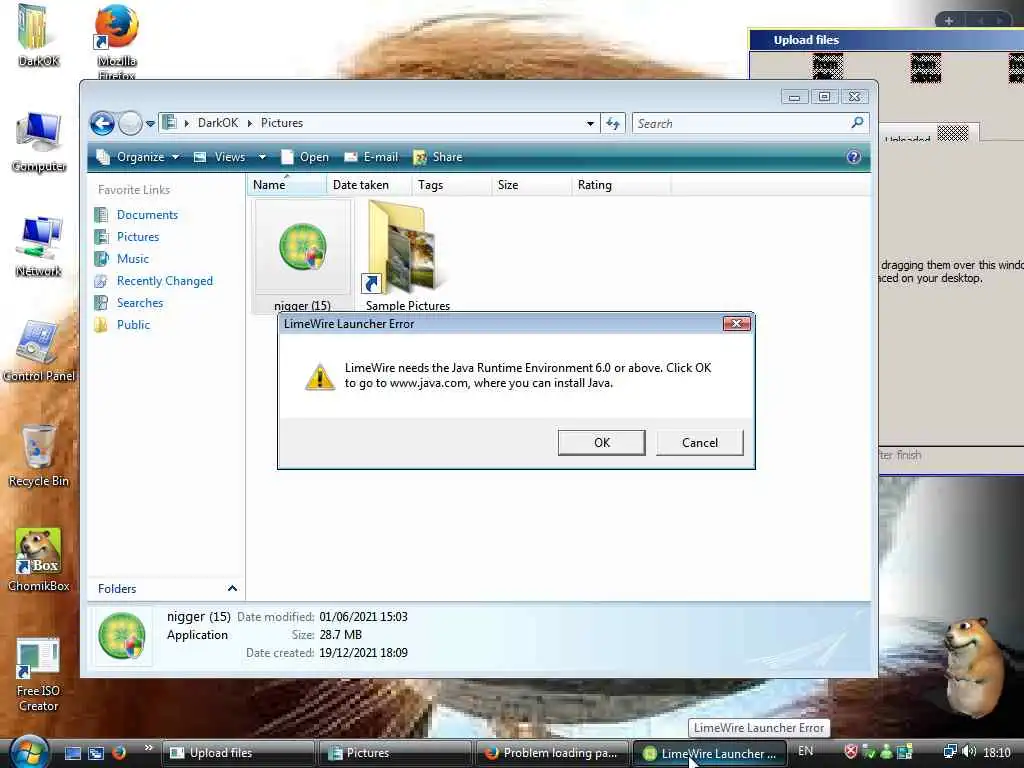Select the Recycle Bin desktop icon
Viewport: 1024px width, 768px height.
[x=39, y=455]
